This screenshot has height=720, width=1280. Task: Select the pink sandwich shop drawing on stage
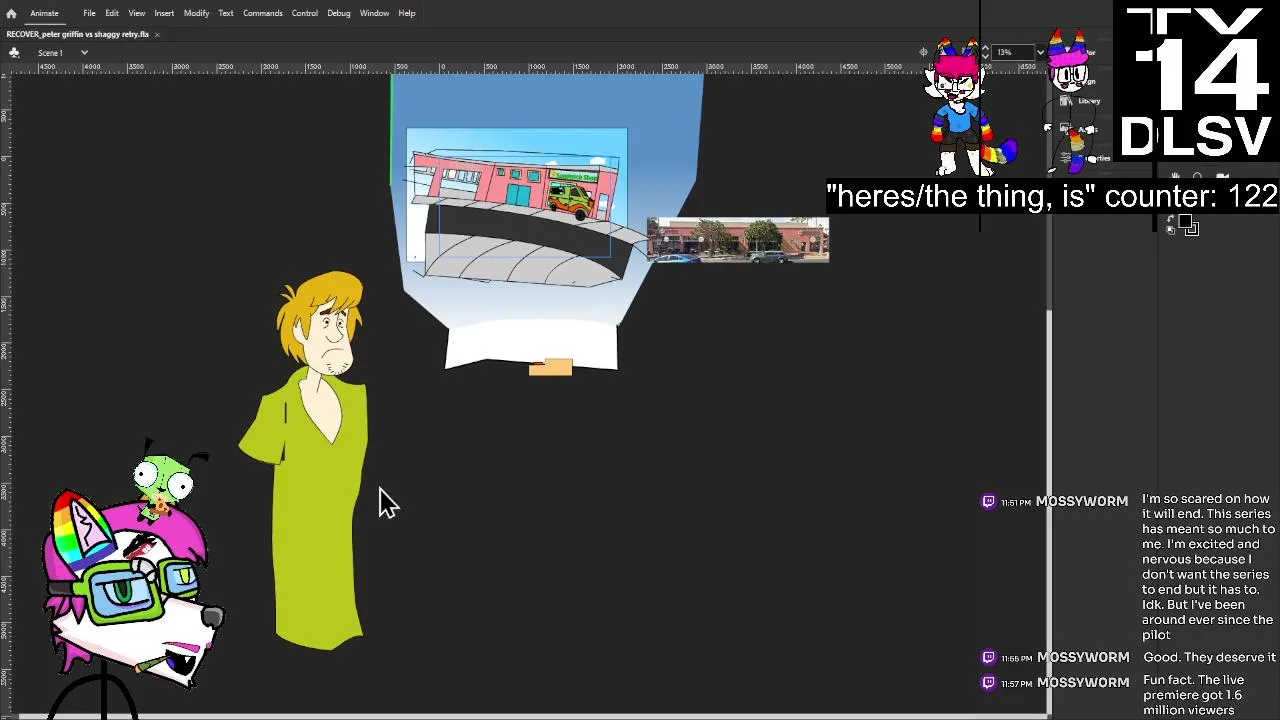click(515, 186)
